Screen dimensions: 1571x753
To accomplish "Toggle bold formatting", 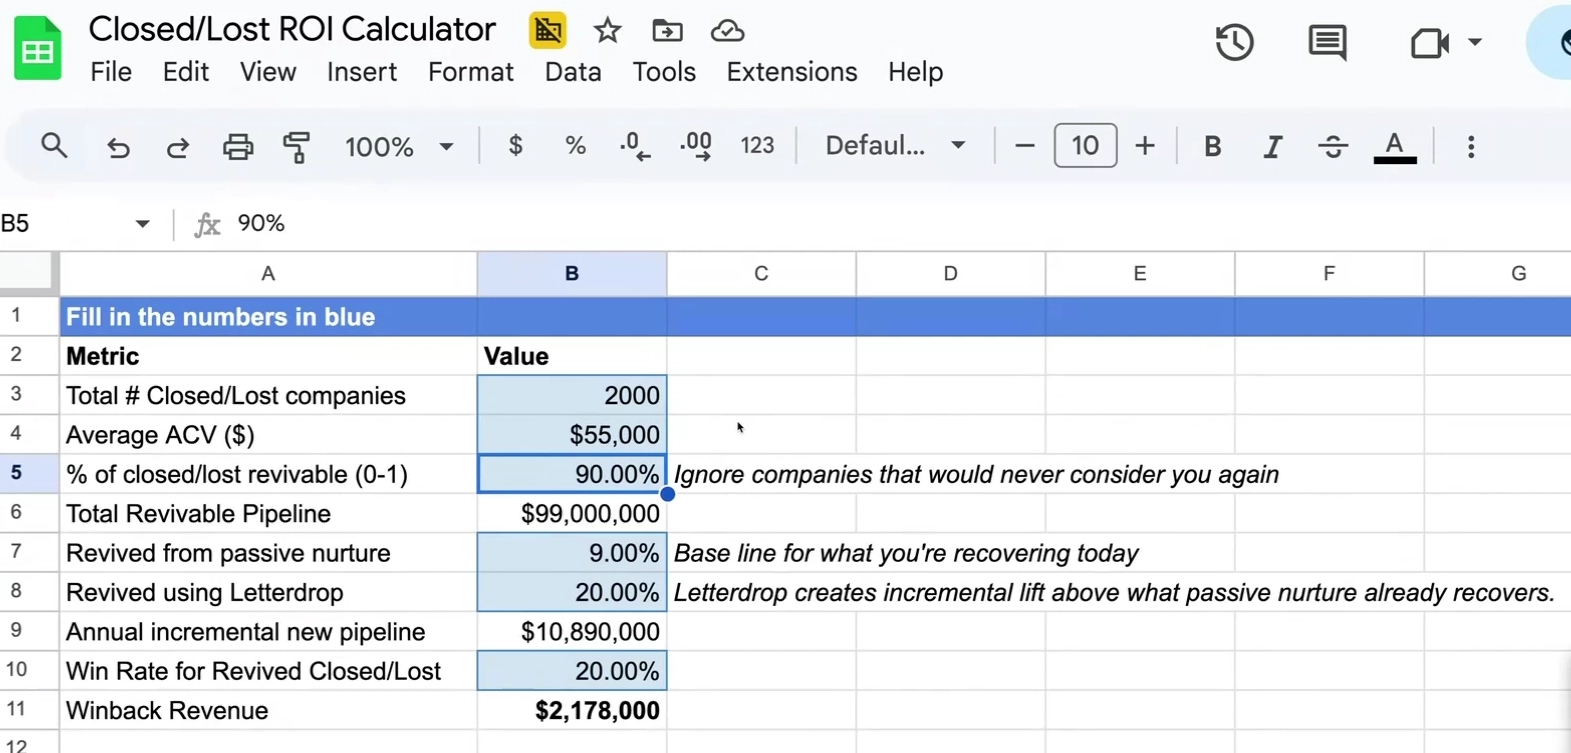I will (1212, 147).
